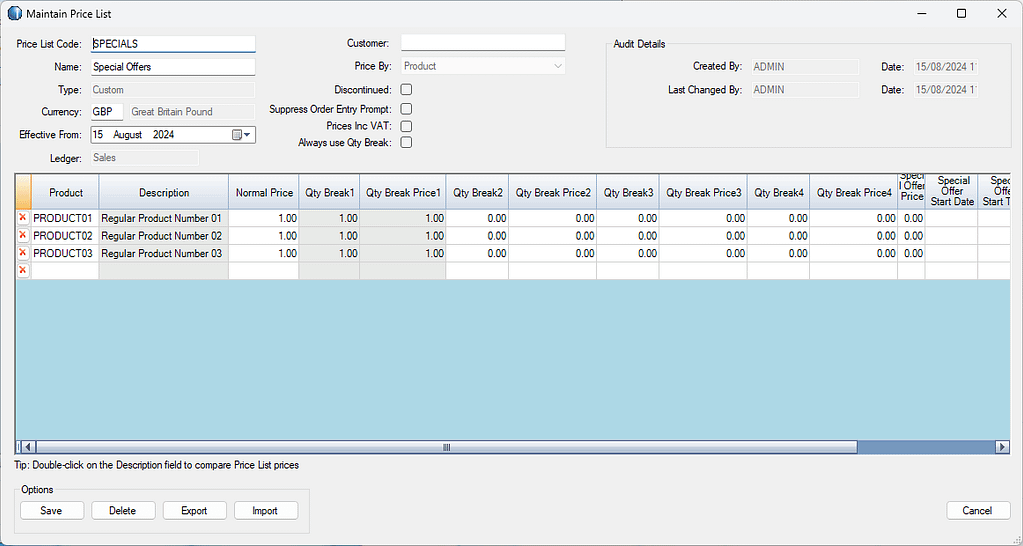
Task: Toggle the Prices Inc VAT checkbox
Action: point(406,126)
